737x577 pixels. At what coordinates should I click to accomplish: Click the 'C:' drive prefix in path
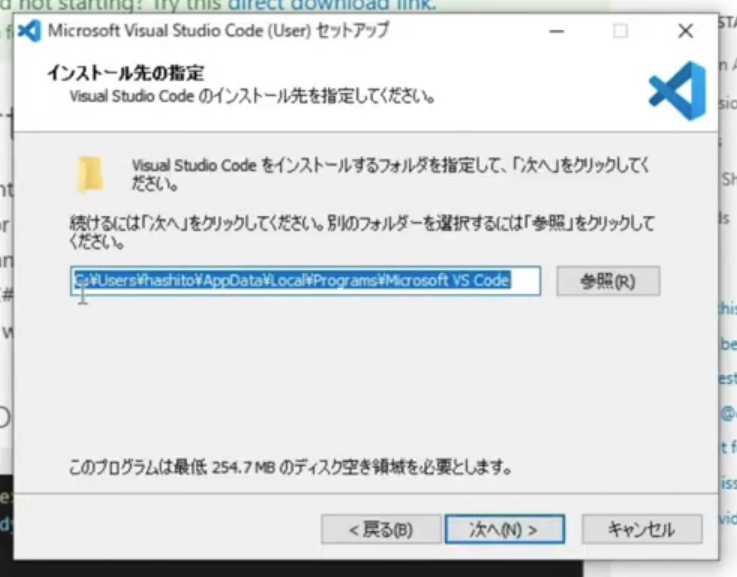tap(79, 281)
